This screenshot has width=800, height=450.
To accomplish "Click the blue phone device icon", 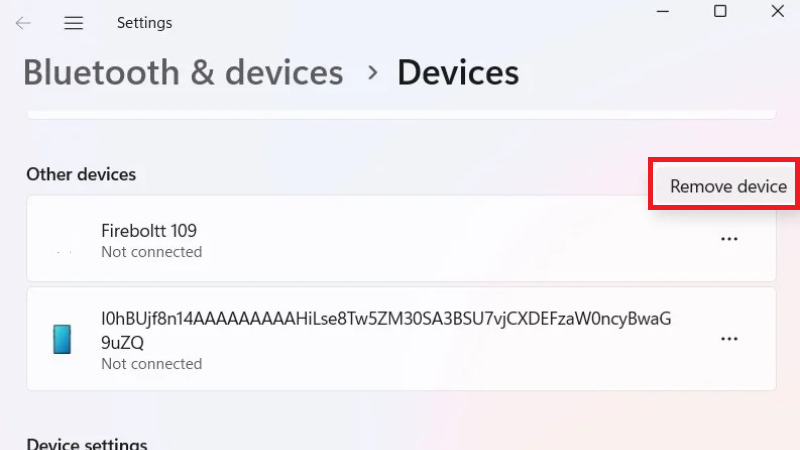I will [x=63, y=340].
